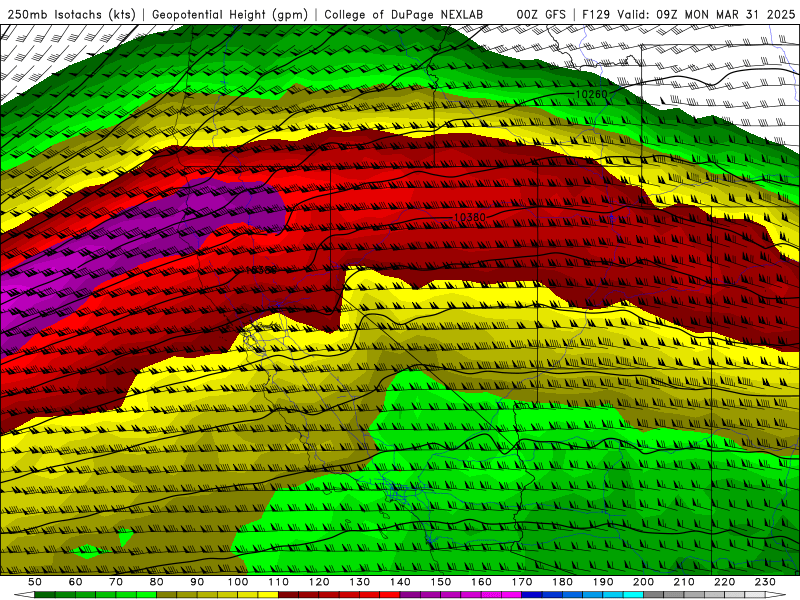Click the 60 value on the color scale
The height and width of the screenshot is (600, 800).
pyautogui.click(x=76, y=582)
